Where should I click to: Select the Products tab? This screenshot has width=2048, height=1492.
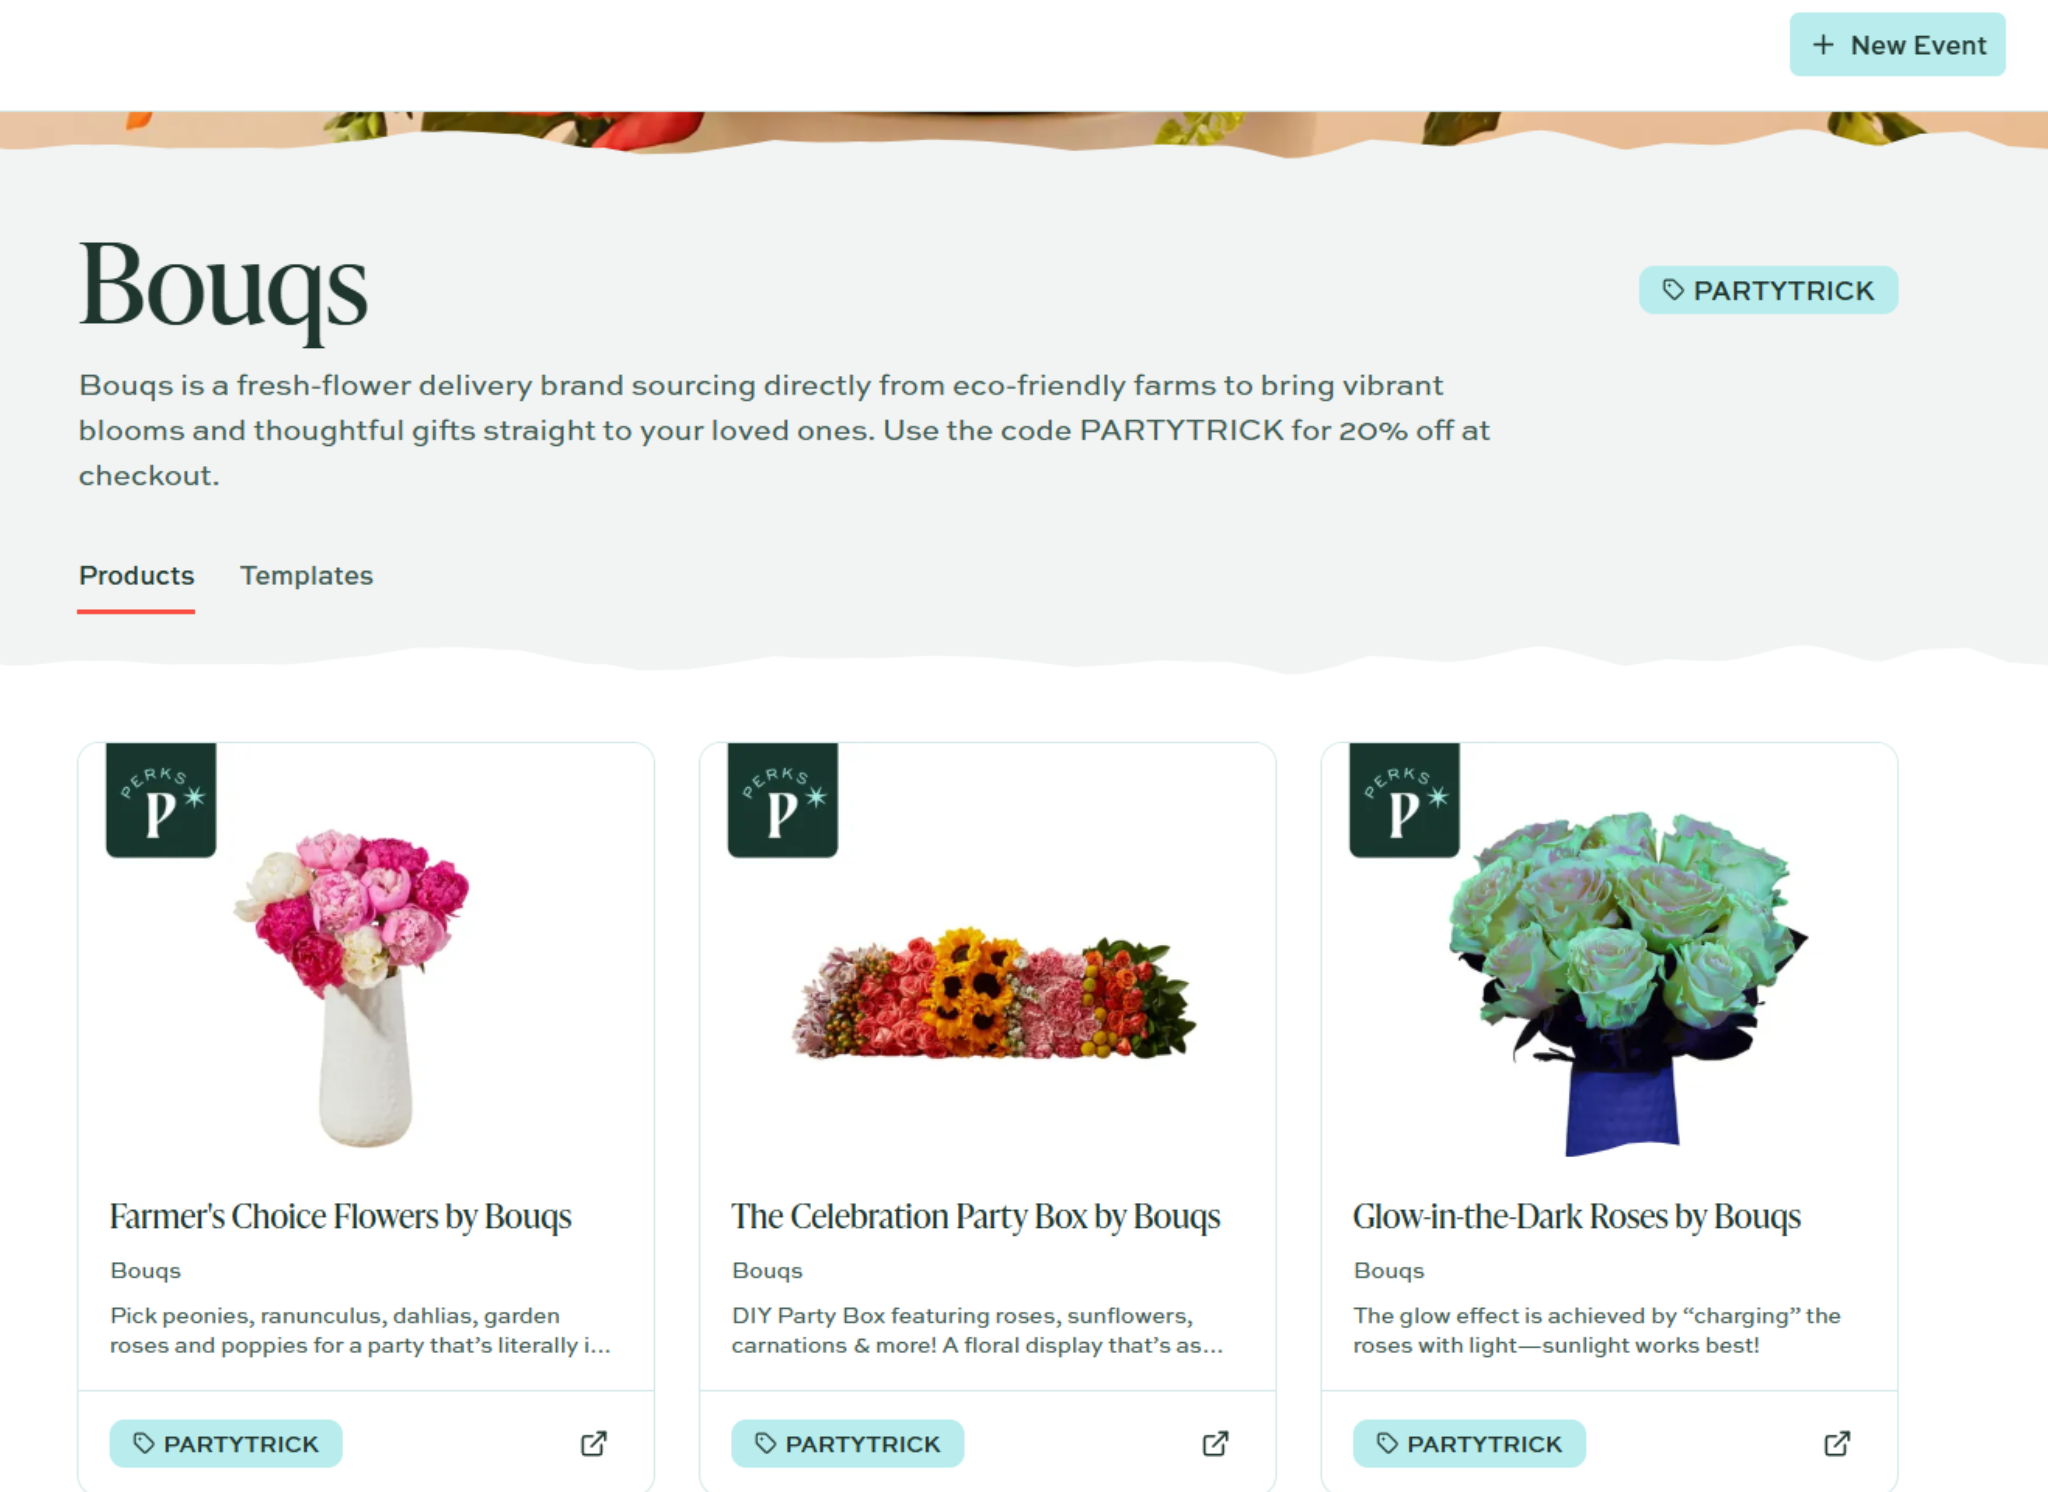coord(136,576)
